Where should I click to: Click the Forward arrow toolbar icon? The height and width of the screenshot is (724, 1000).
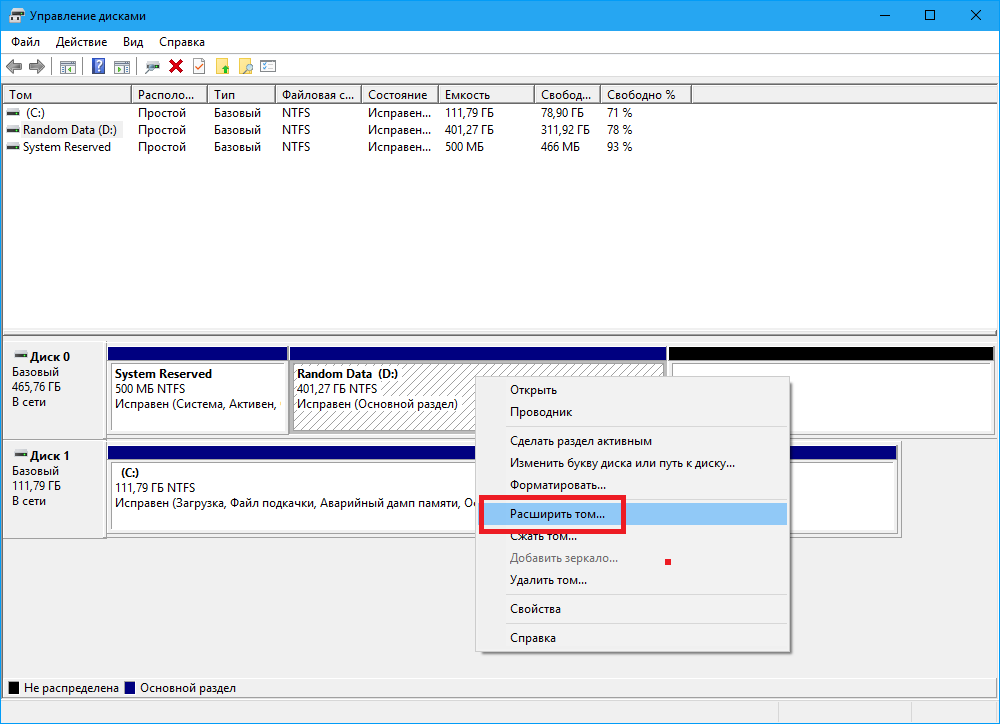coord(37,66)
